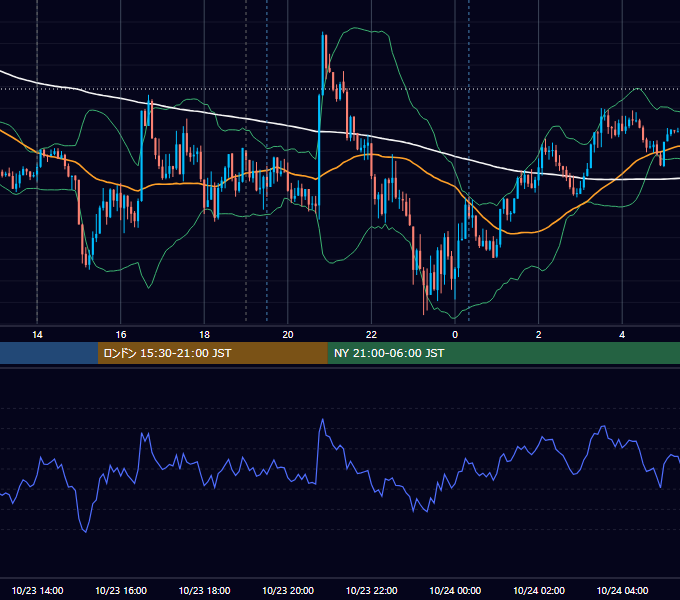Click the 14 hour axis label
680x600 pixels.
37,335
